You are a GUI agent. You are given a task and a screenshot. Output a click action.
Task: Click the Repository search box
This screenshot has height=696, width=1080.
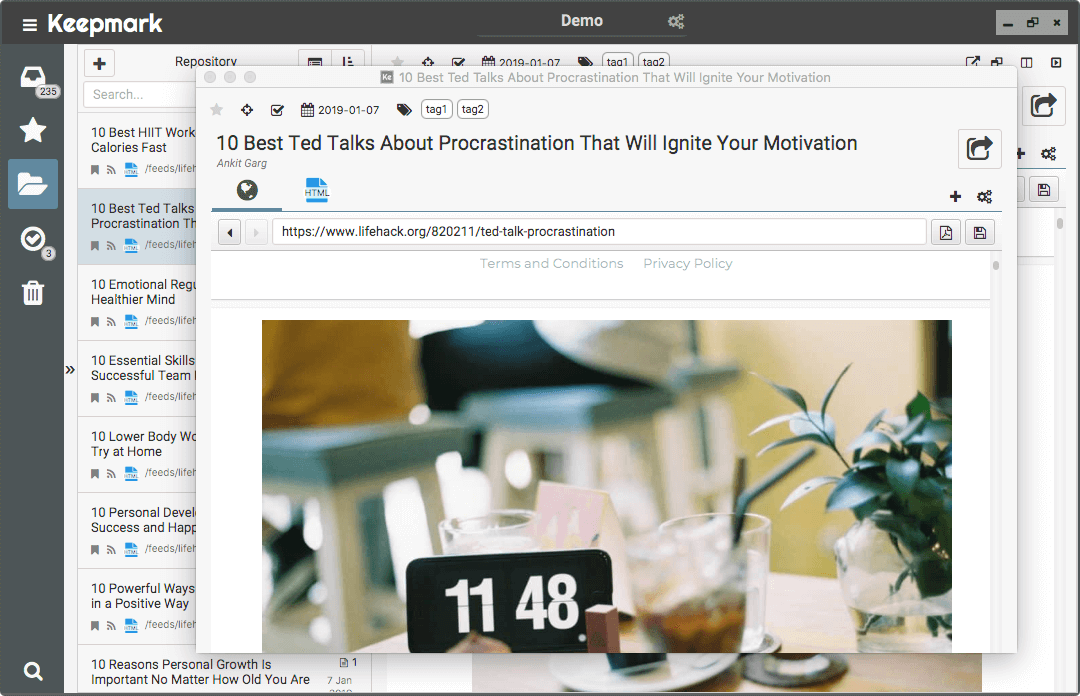tap(137, 95)
